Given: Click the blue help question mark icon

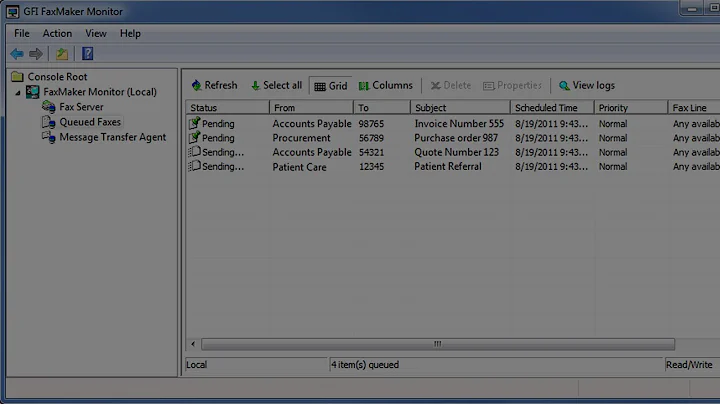Looking at the screenshot, I should (x=87, y=54).
